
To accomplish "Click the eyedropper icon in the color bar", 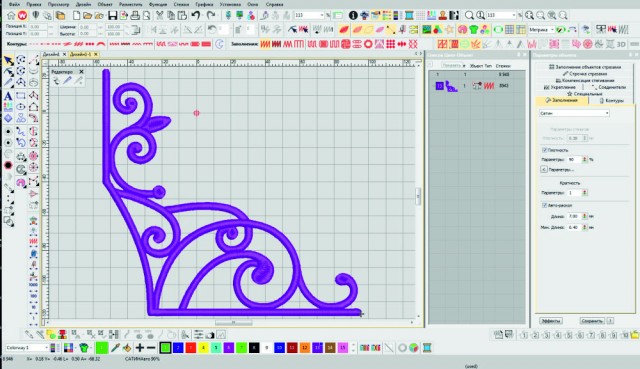I will pos(116,348).
